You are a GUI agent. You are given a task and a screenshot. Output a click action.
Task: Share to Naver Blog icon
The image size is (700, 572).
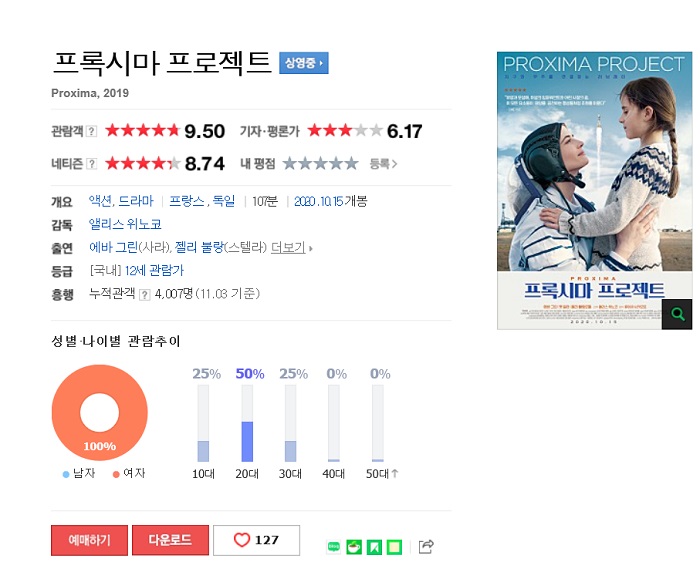click(333, 547)
